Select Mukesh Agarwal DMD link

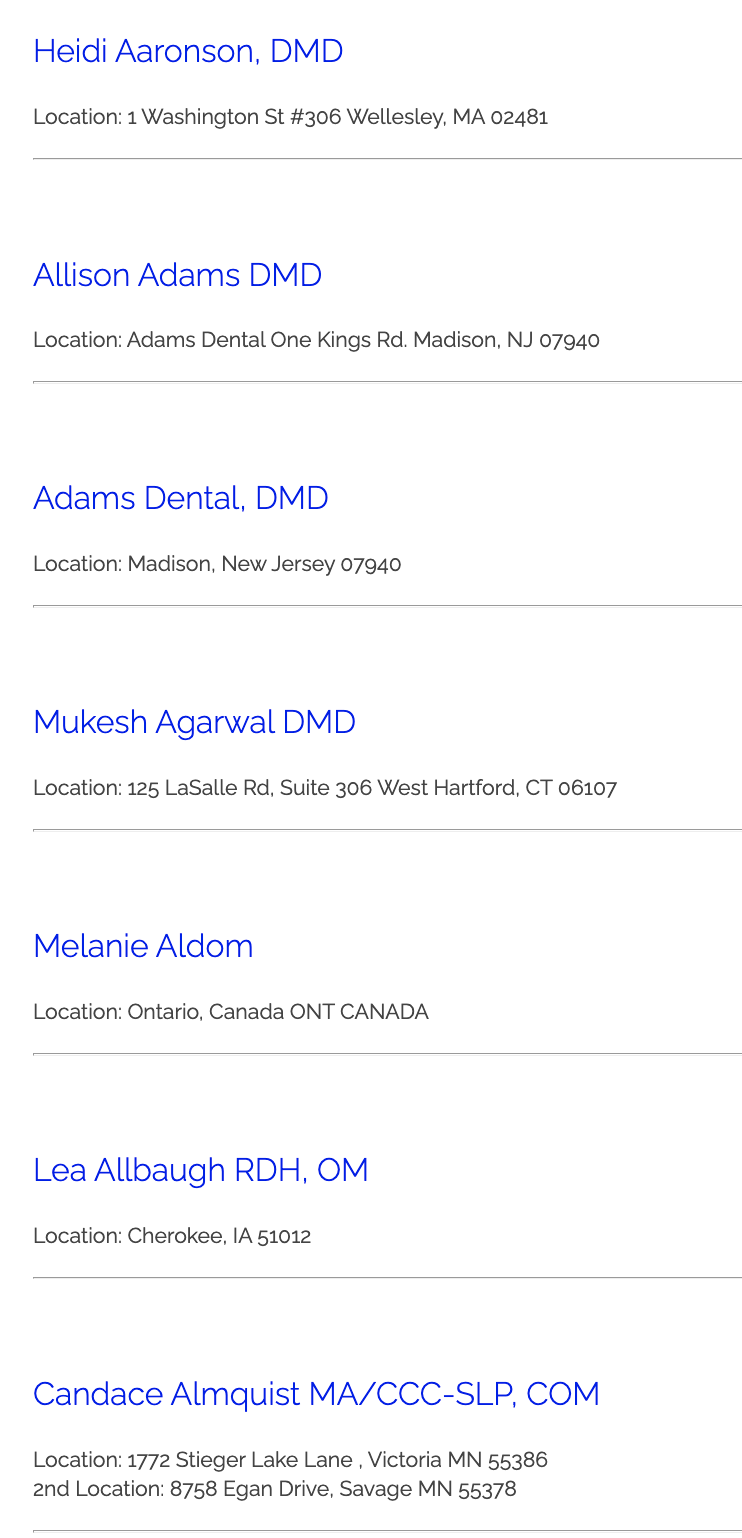(x=194, y=722)
